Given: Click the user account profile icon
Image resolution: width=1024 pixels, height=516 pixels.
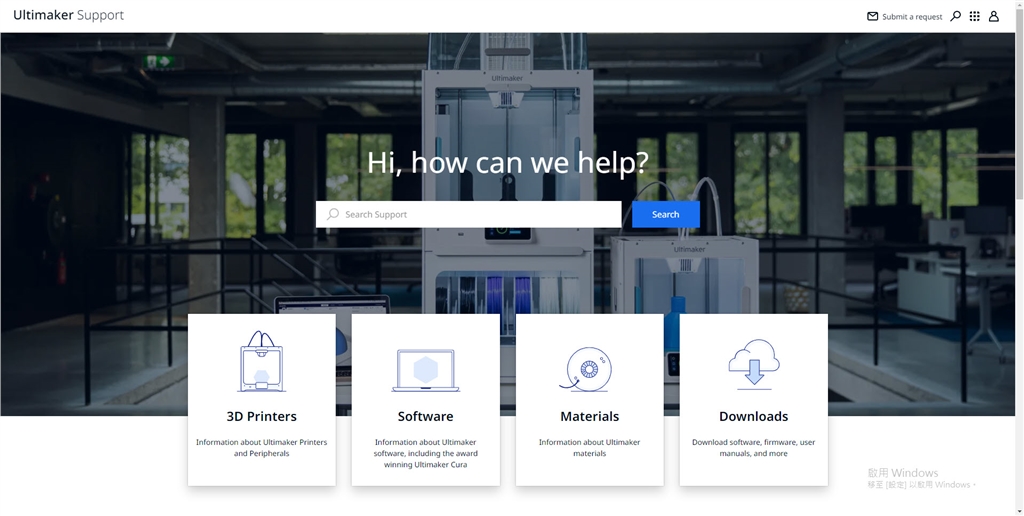Looking at the screenshot, I should click(994, 17).
